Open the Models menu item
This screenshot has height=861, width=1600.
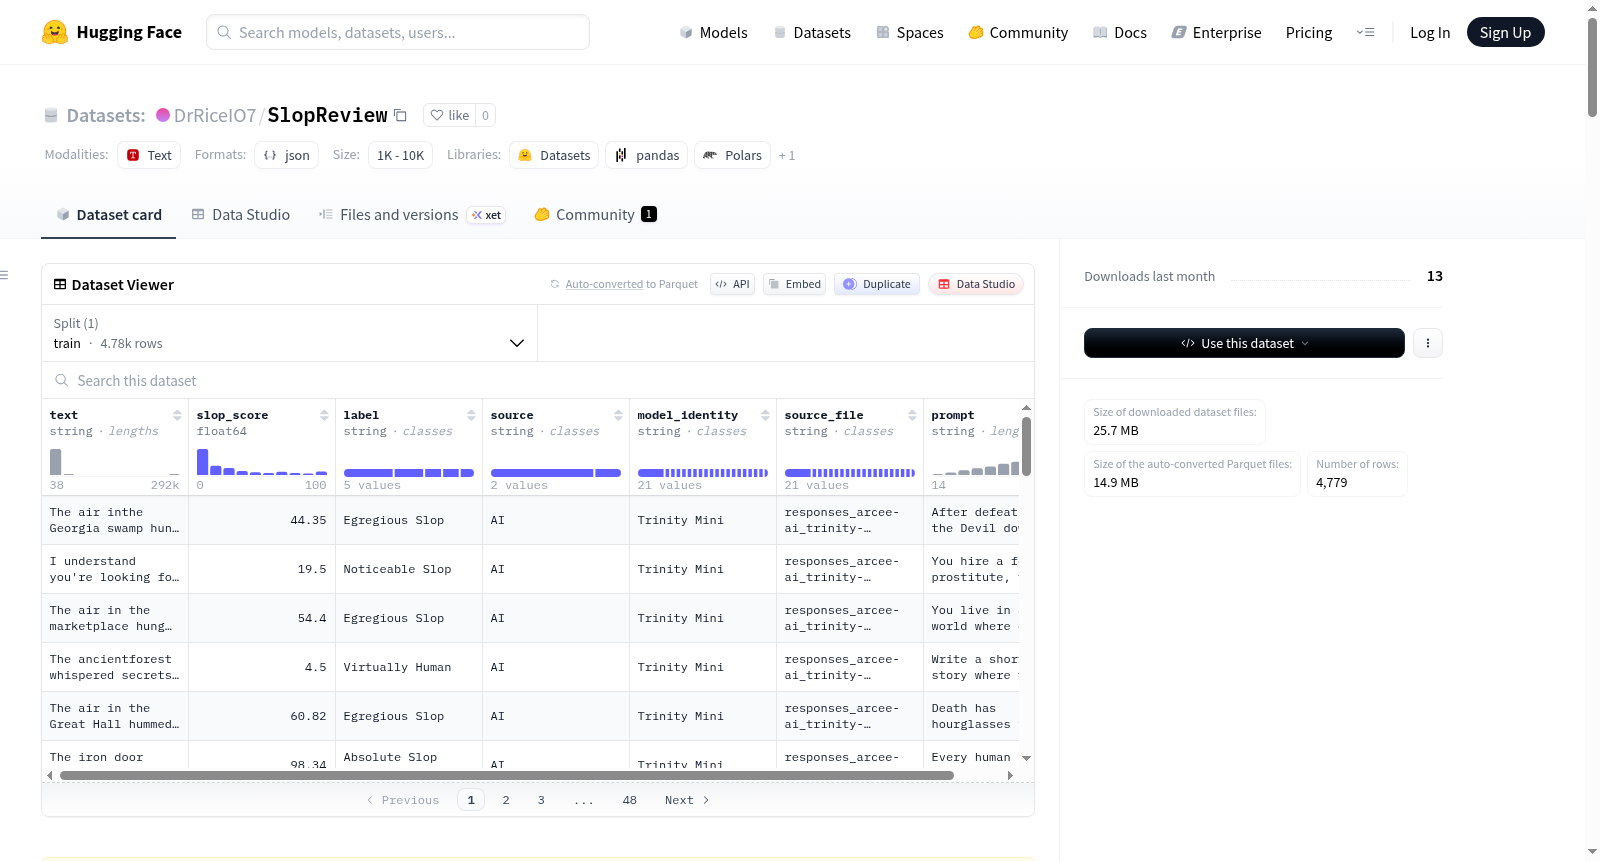tap(713, 32)
